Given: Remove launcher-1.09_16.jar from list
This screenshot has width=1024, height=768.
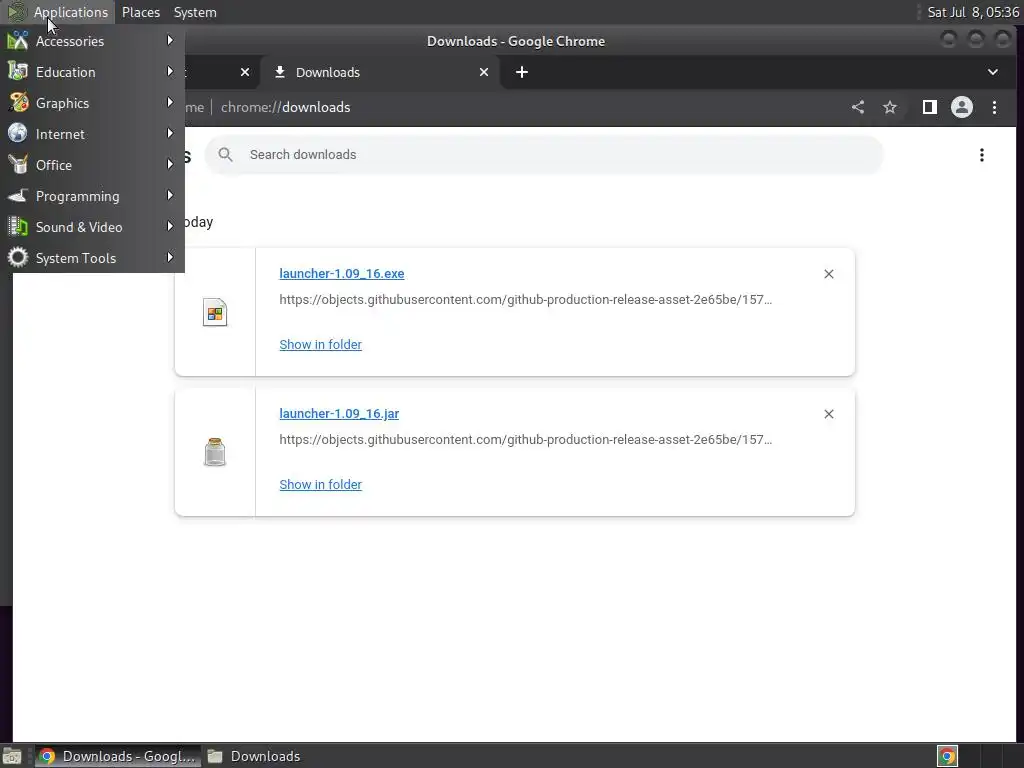Looking at the screenshot, I should click(x=829, y=414).
